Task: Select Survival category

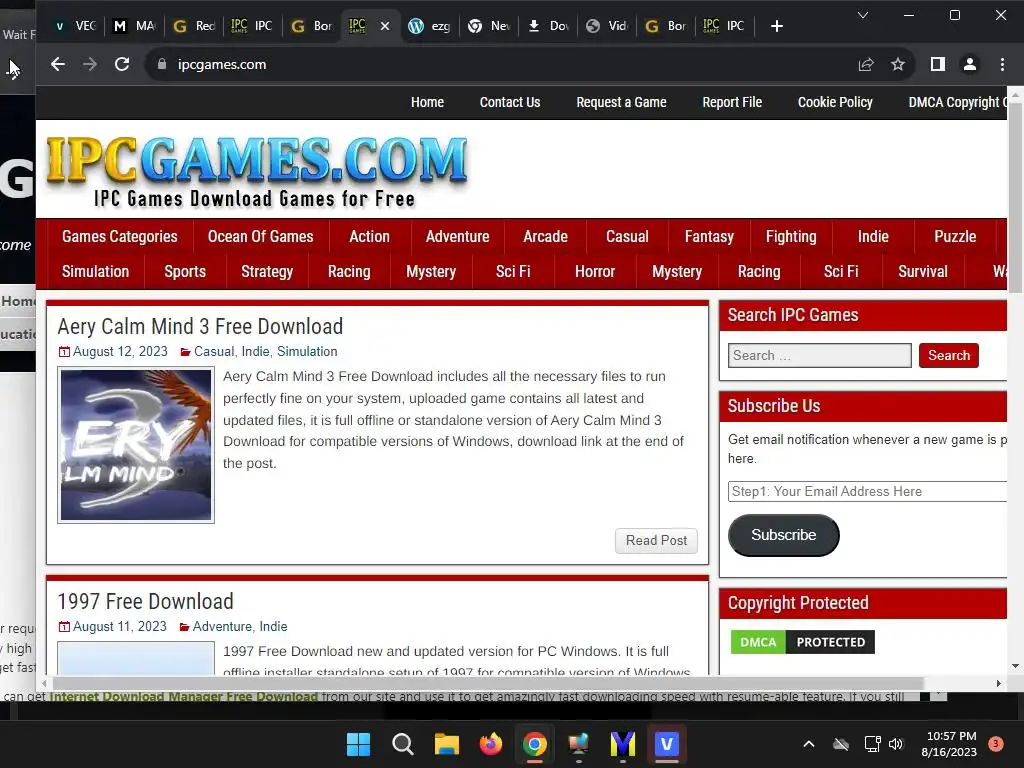Action: click(x=922, y=272)
